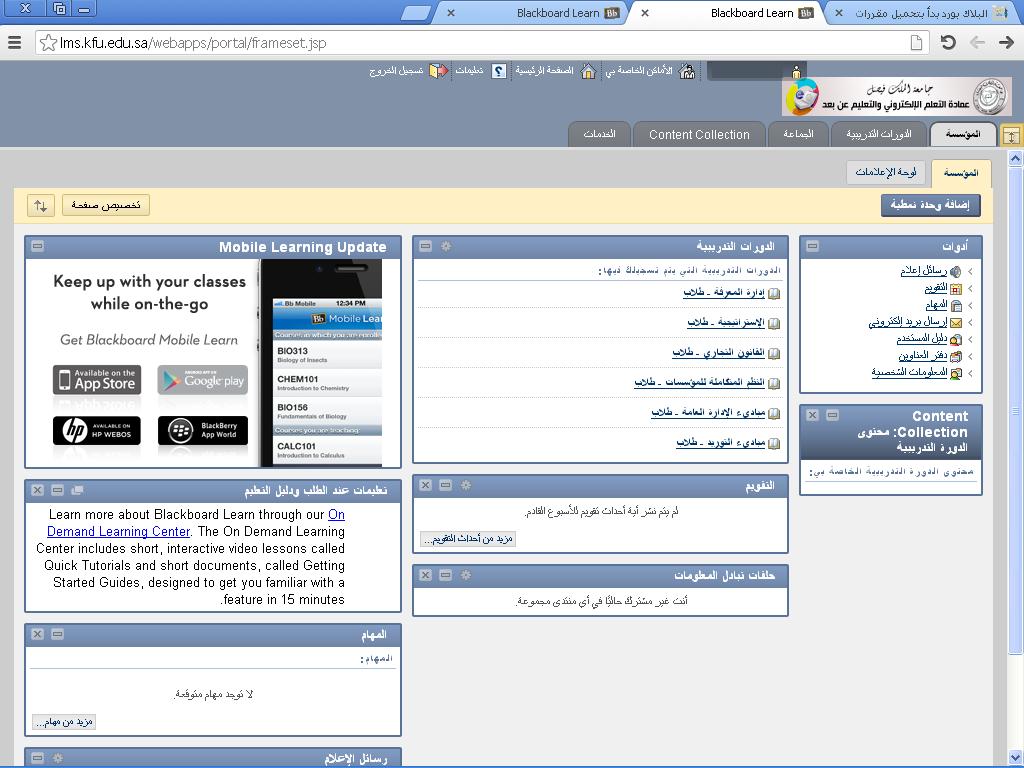The image size is (1024, 768).
Task: Open settings gear of التقويم module
Action: [x=466, y=485]
